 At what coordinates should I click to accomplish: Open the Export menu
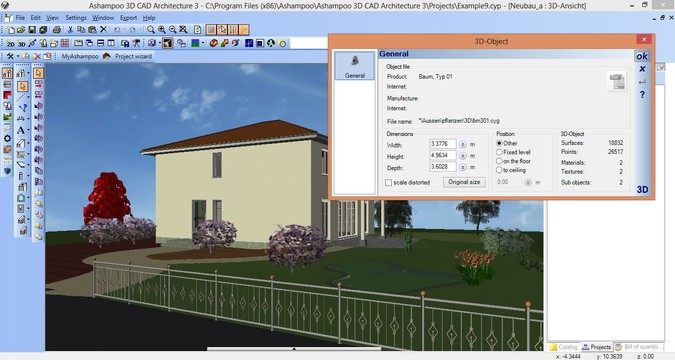click(128, 18)
